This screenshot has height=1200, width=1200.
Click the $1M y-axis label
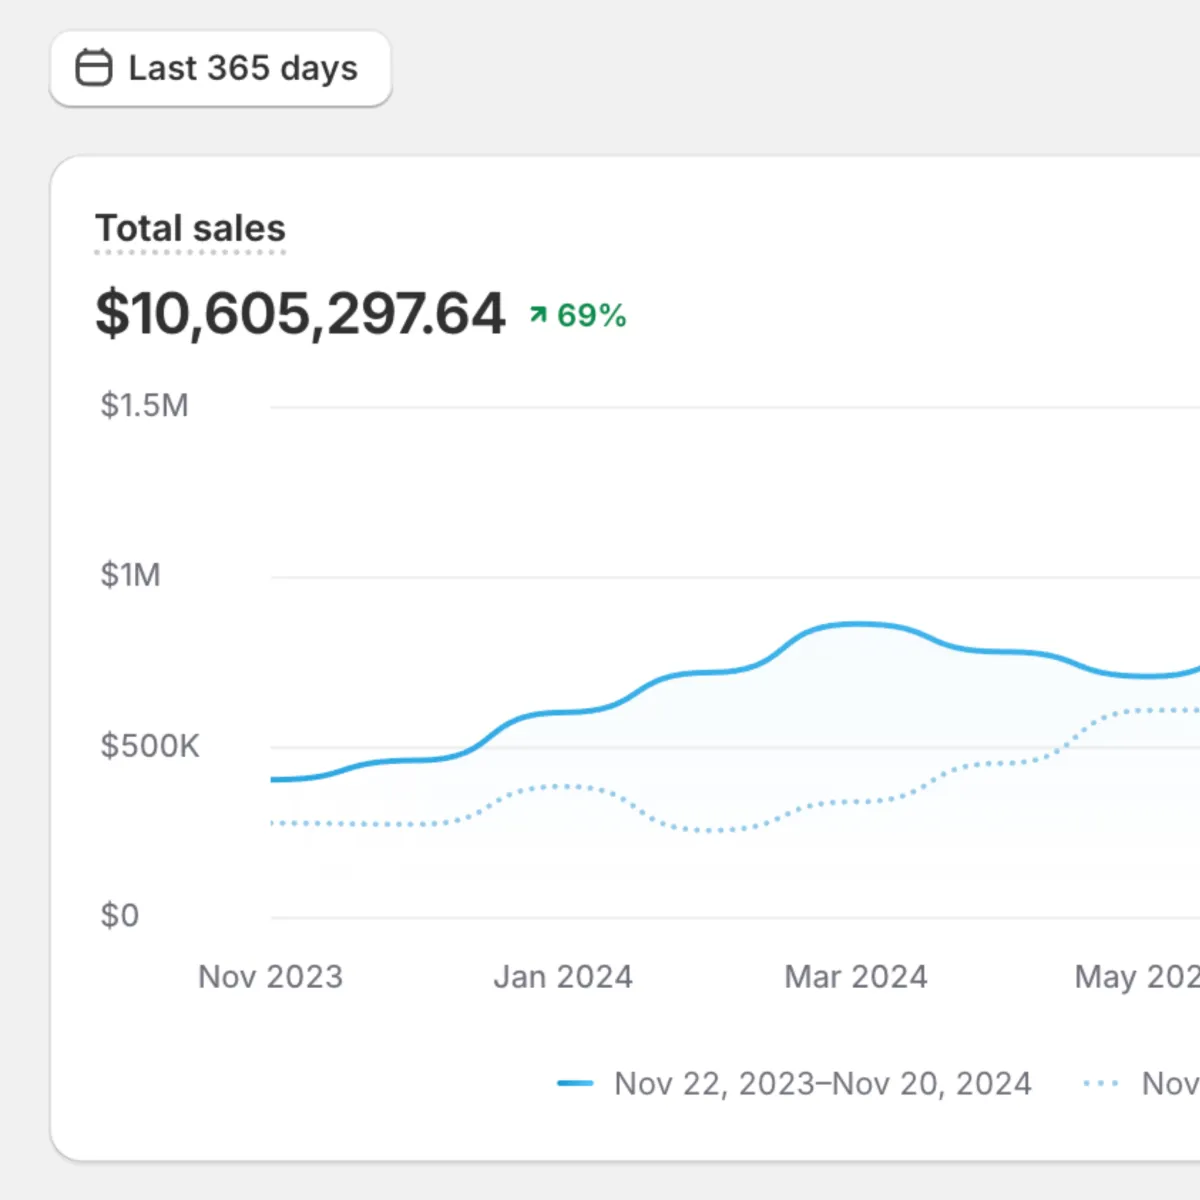(130, 575)
